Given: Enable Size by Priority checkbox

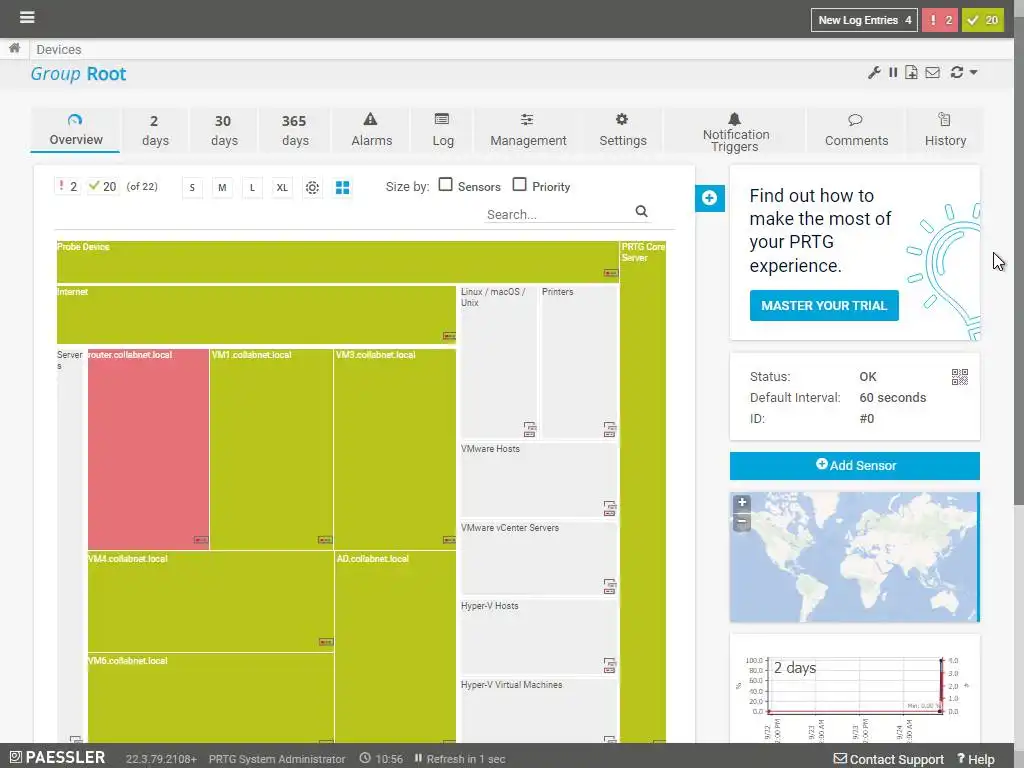Looking at the screenshot, I should [x=519, y=185].
